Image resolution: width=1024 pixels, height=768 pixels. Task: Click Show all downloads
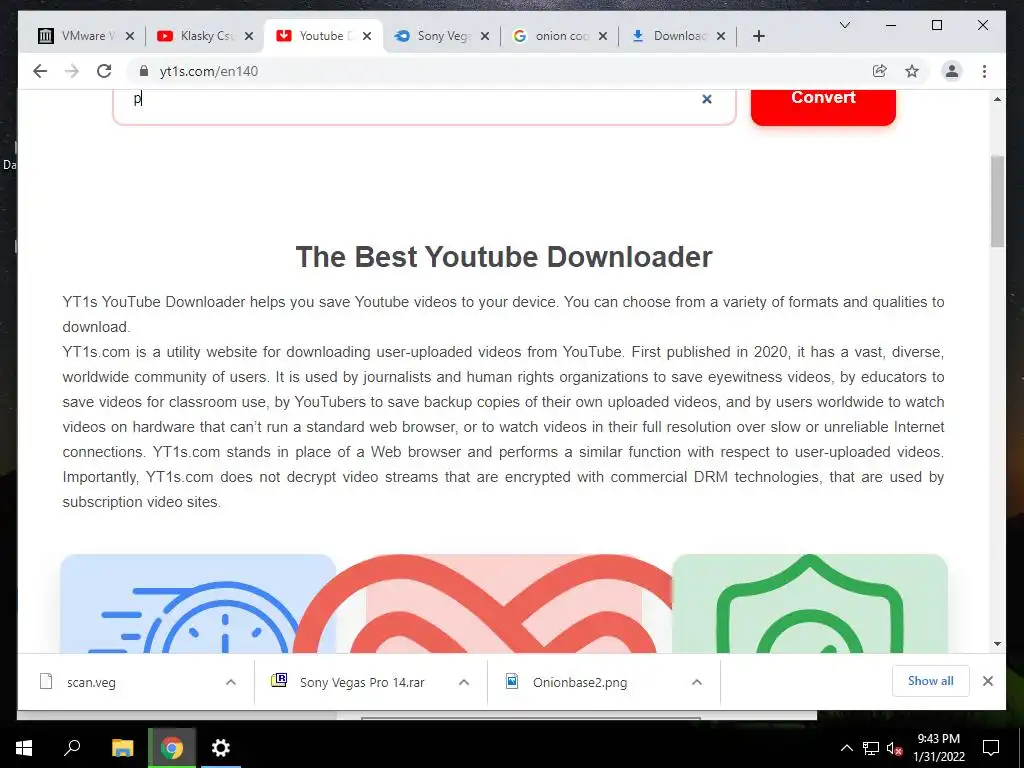(x=930, y=681)
